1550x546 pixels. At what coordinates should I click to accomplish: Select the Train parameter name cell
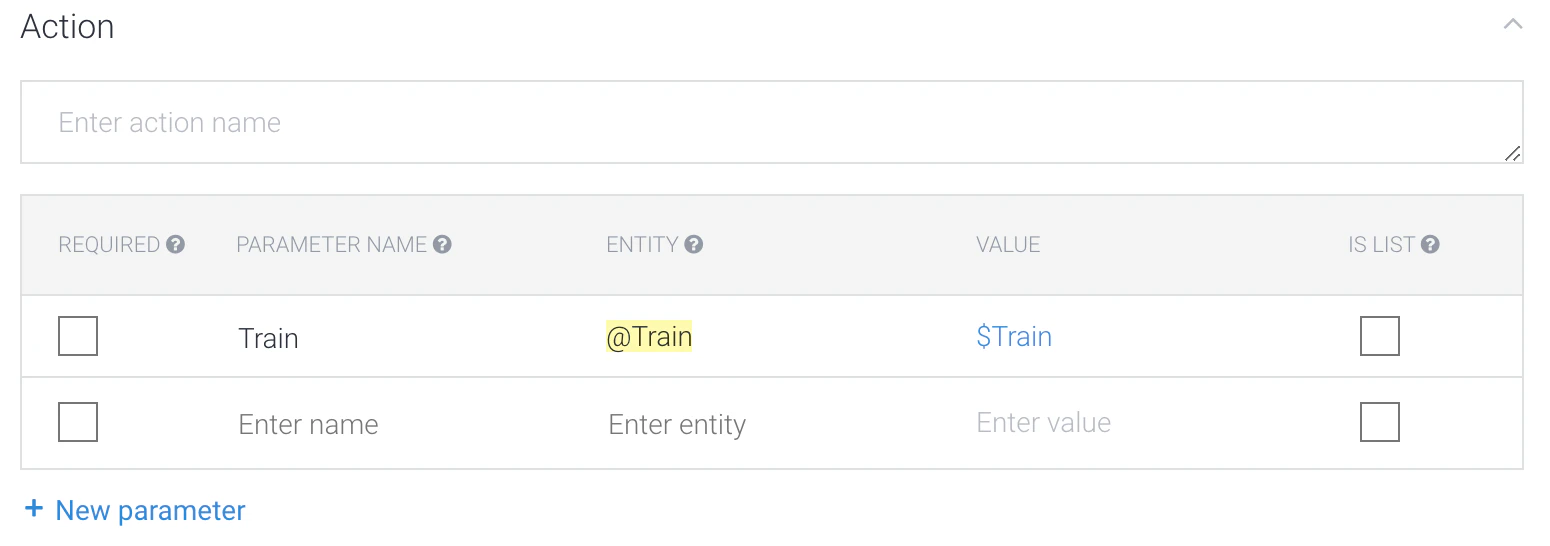coord(268,338)
